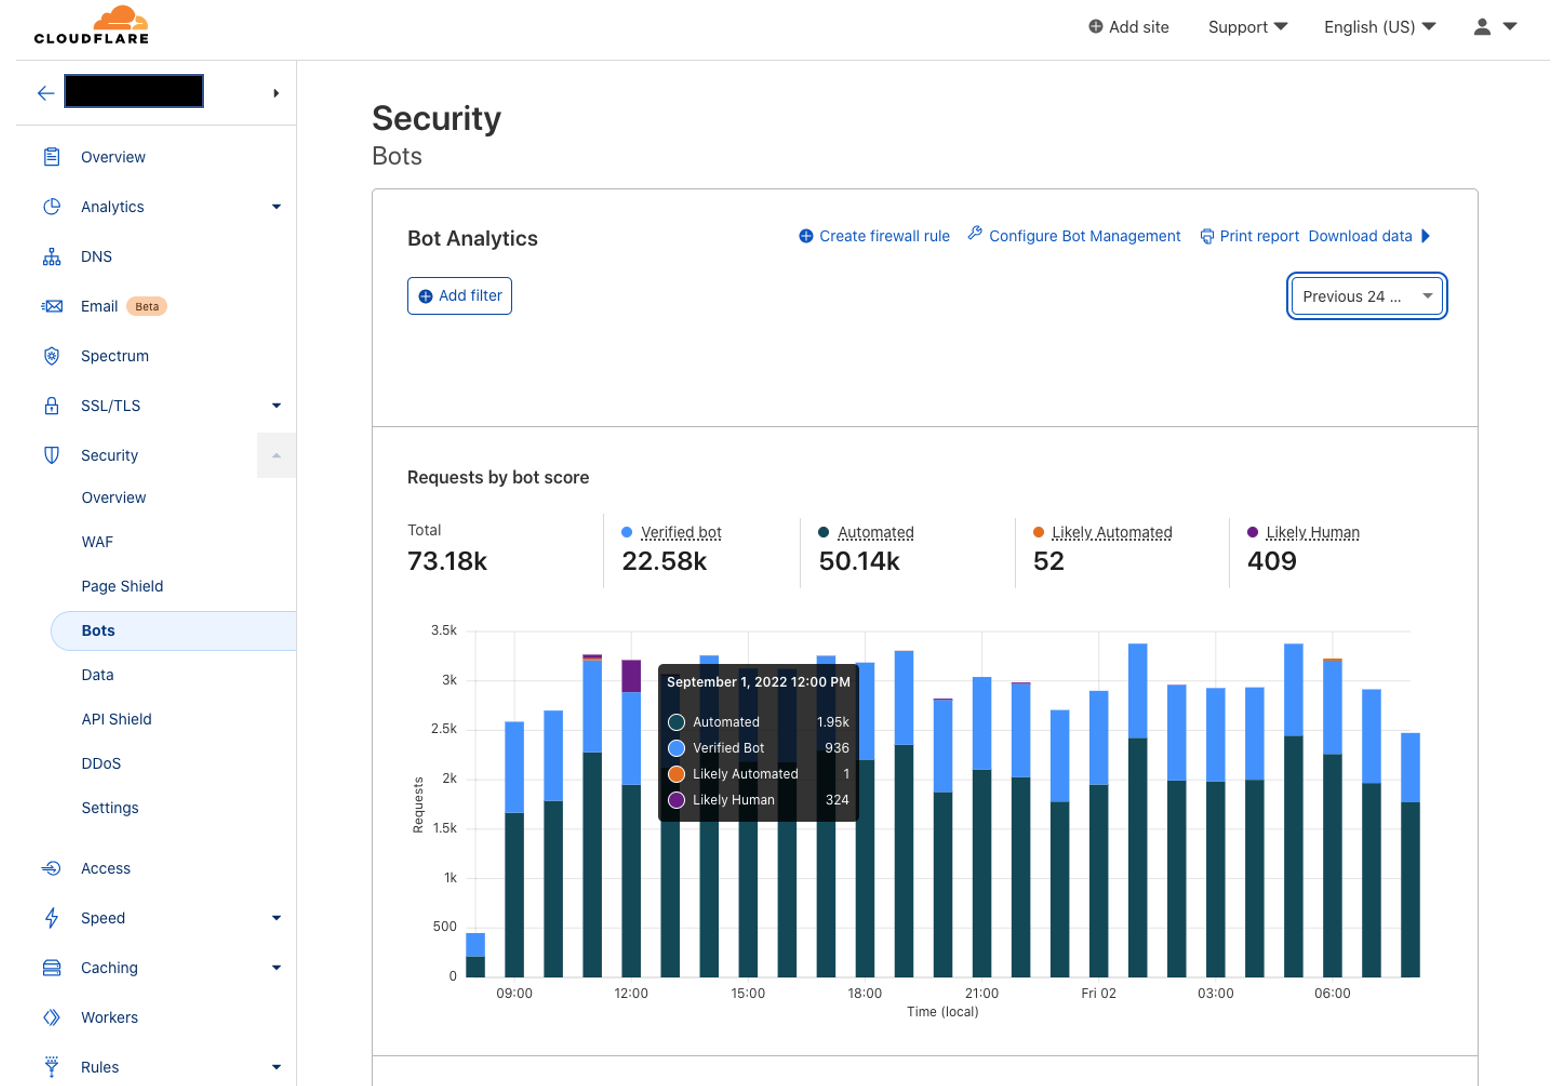Click the Add filter button

459,295
